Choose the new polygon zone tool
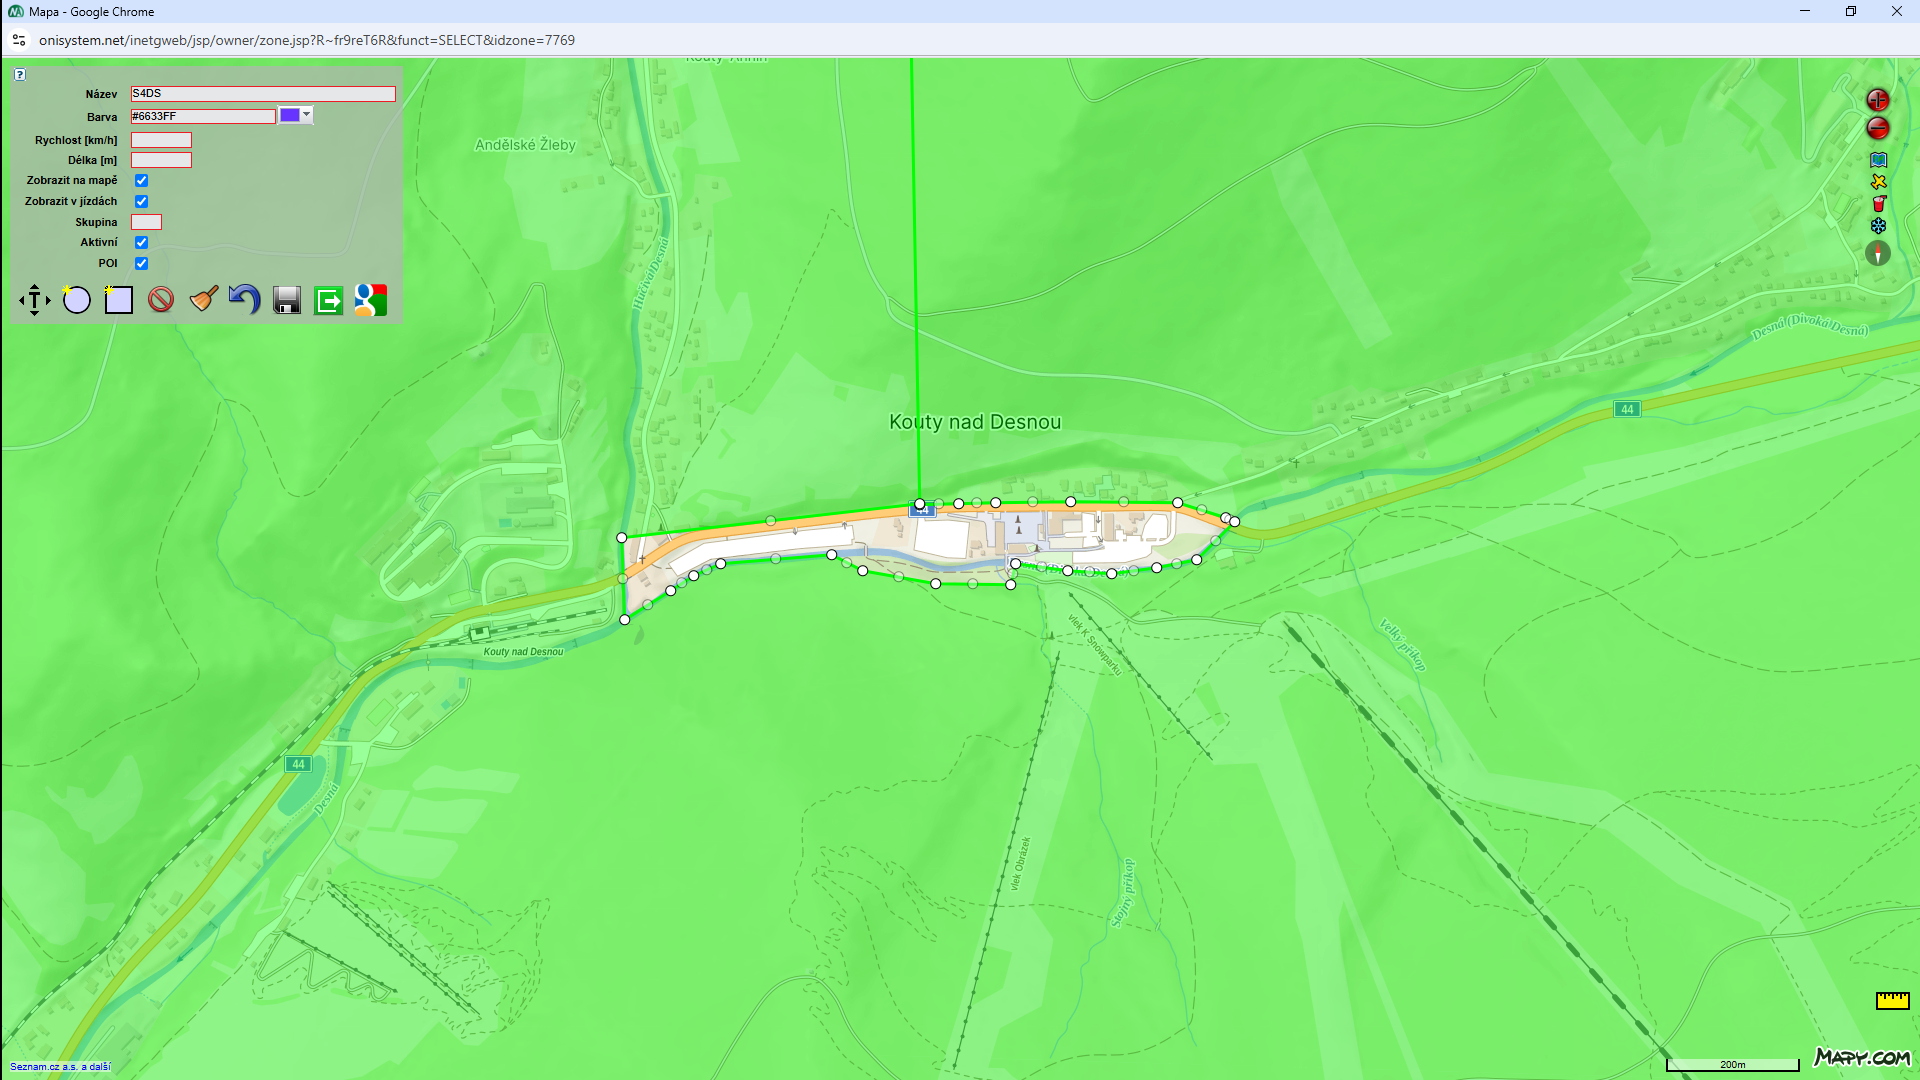Screen dimensions: 1920x1080 tap(118, 300)
